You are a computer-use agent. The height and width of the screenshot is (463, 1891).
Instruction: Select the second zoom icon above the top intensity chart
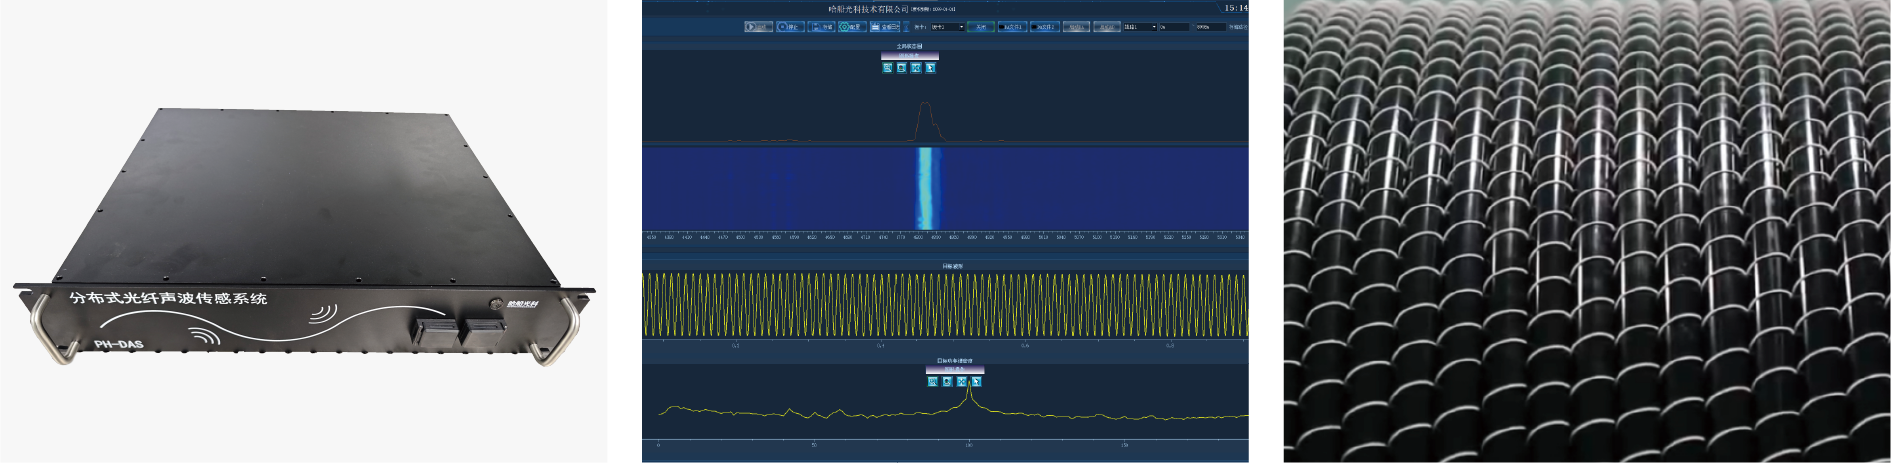[902, 68]
